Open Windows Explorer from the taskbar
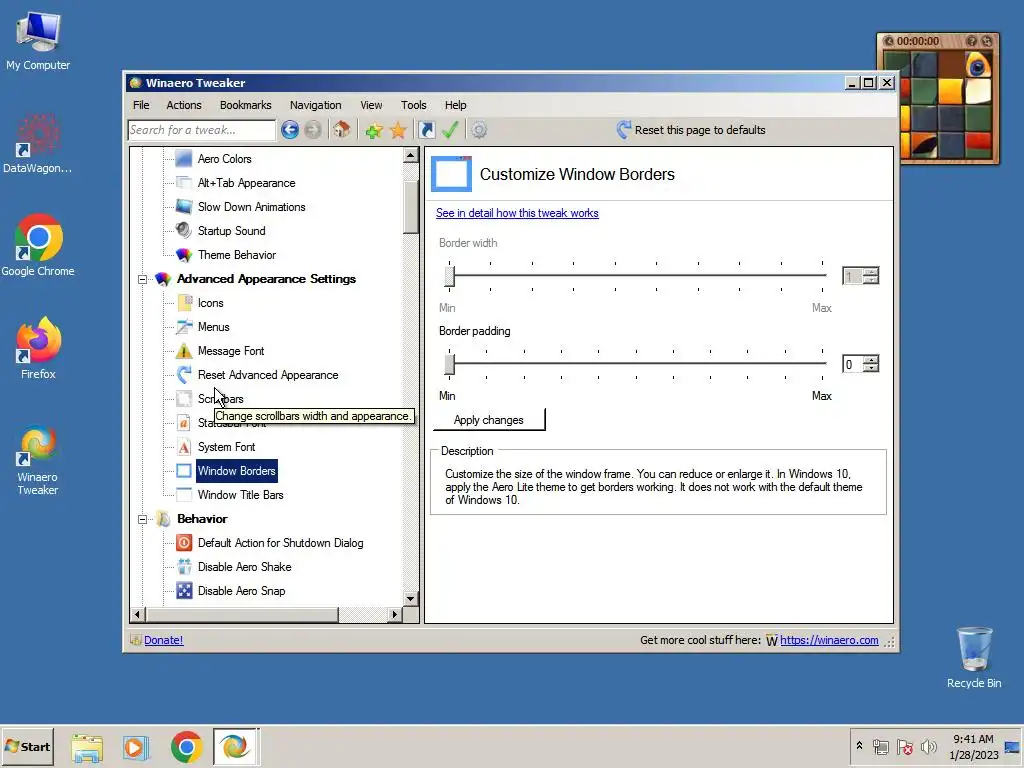This screenshot has height=768, width=1024. tap(87, 747)
